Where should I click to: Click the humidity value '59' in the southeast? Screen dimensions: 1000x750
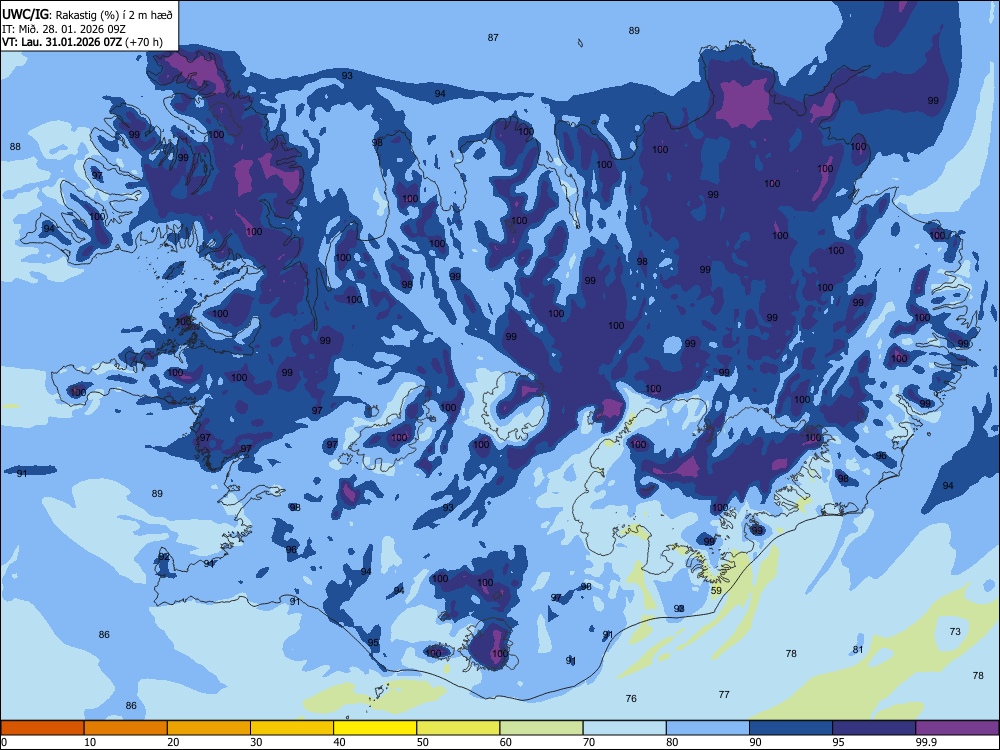coord(716,591)
